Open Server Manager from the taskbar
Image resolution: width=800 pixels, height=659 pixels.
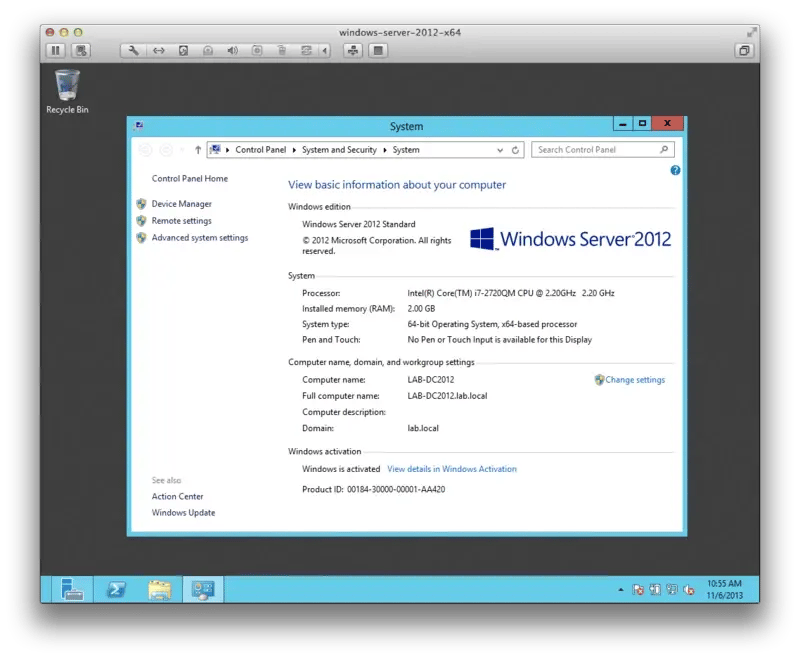click(70, 589)
